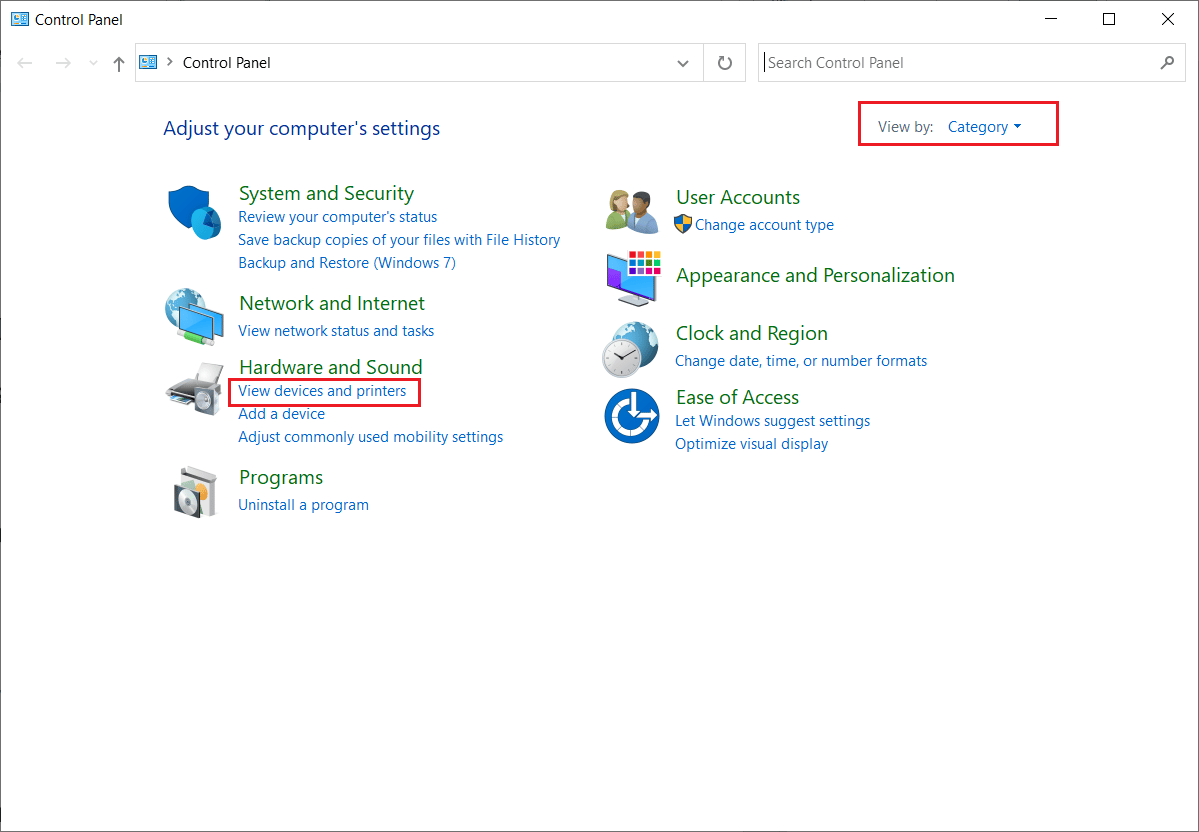Click the Programs disc icon
1199x832 pixels.
point(194,491)
